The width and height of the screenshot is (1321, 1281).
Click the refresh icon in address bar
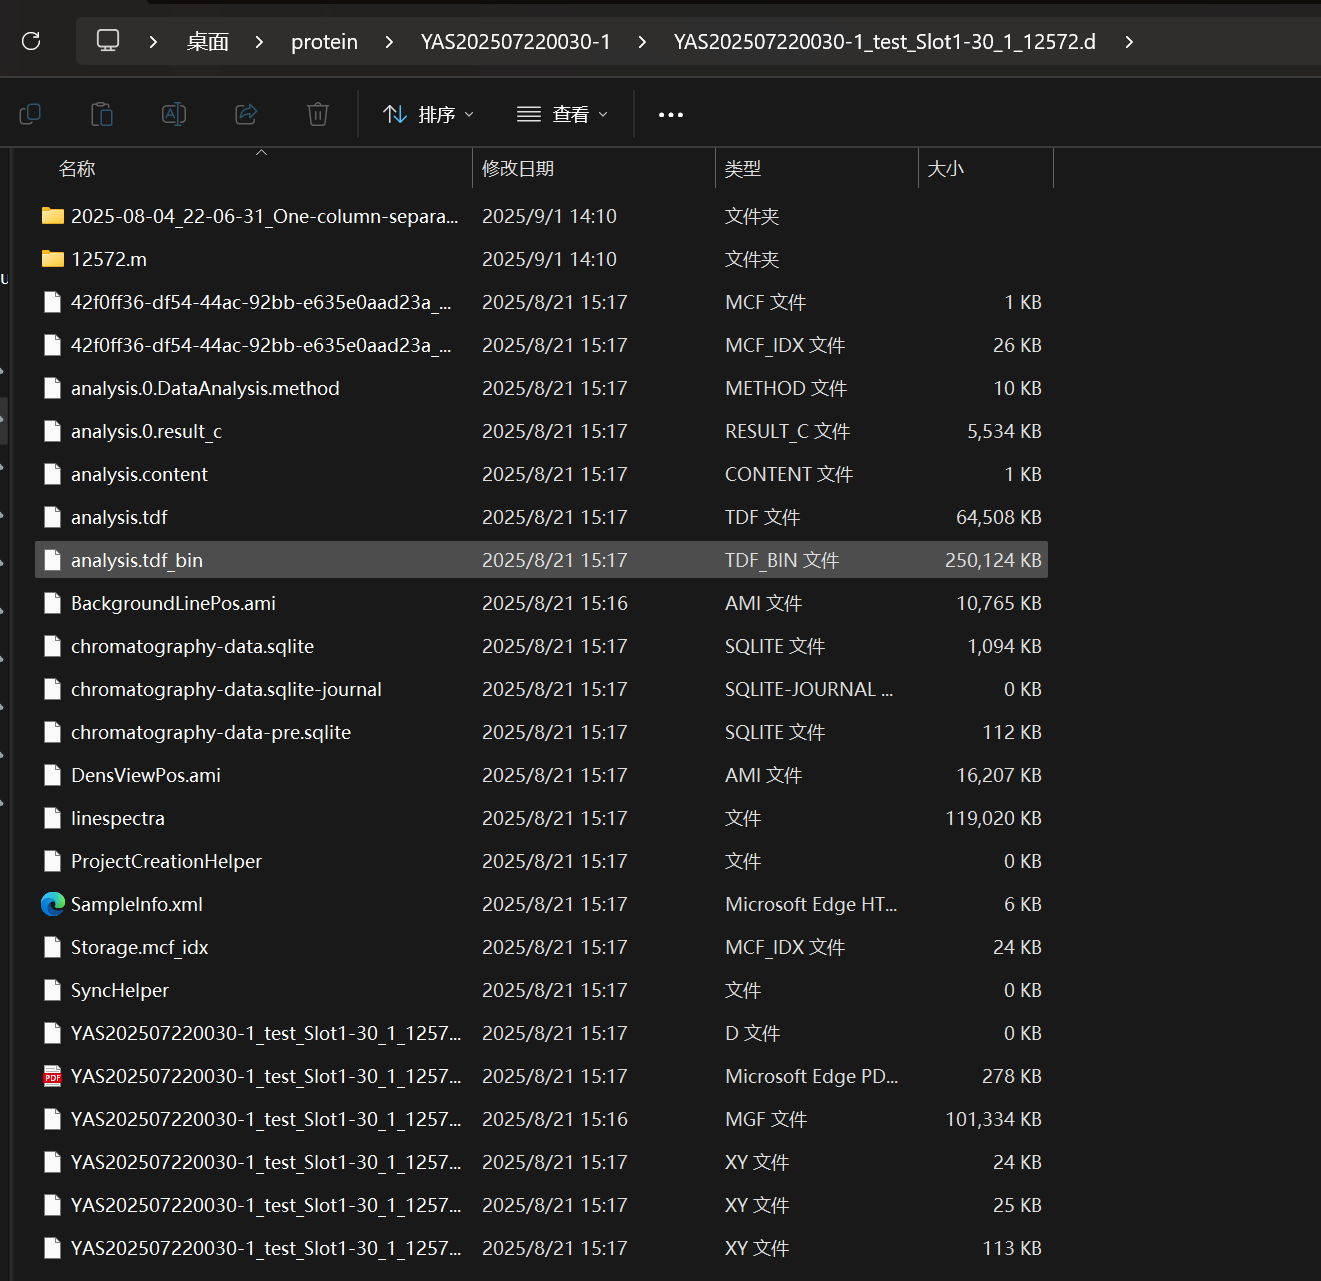[31, 41]
